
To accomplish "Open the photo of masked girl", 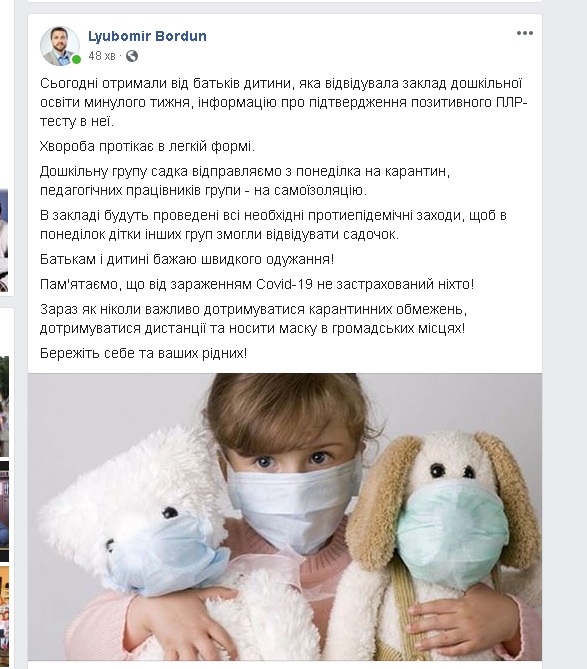I will (x=285, y=517).
